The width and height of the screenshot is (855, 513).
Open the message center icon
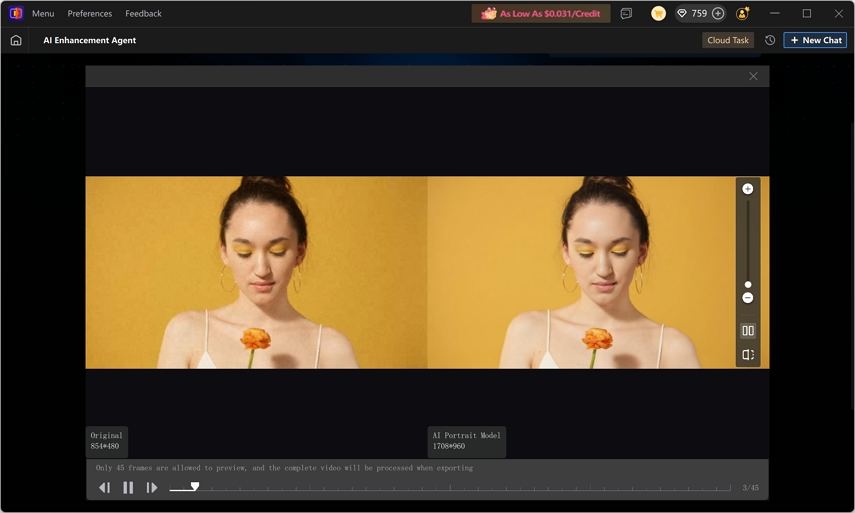(626, 14)
